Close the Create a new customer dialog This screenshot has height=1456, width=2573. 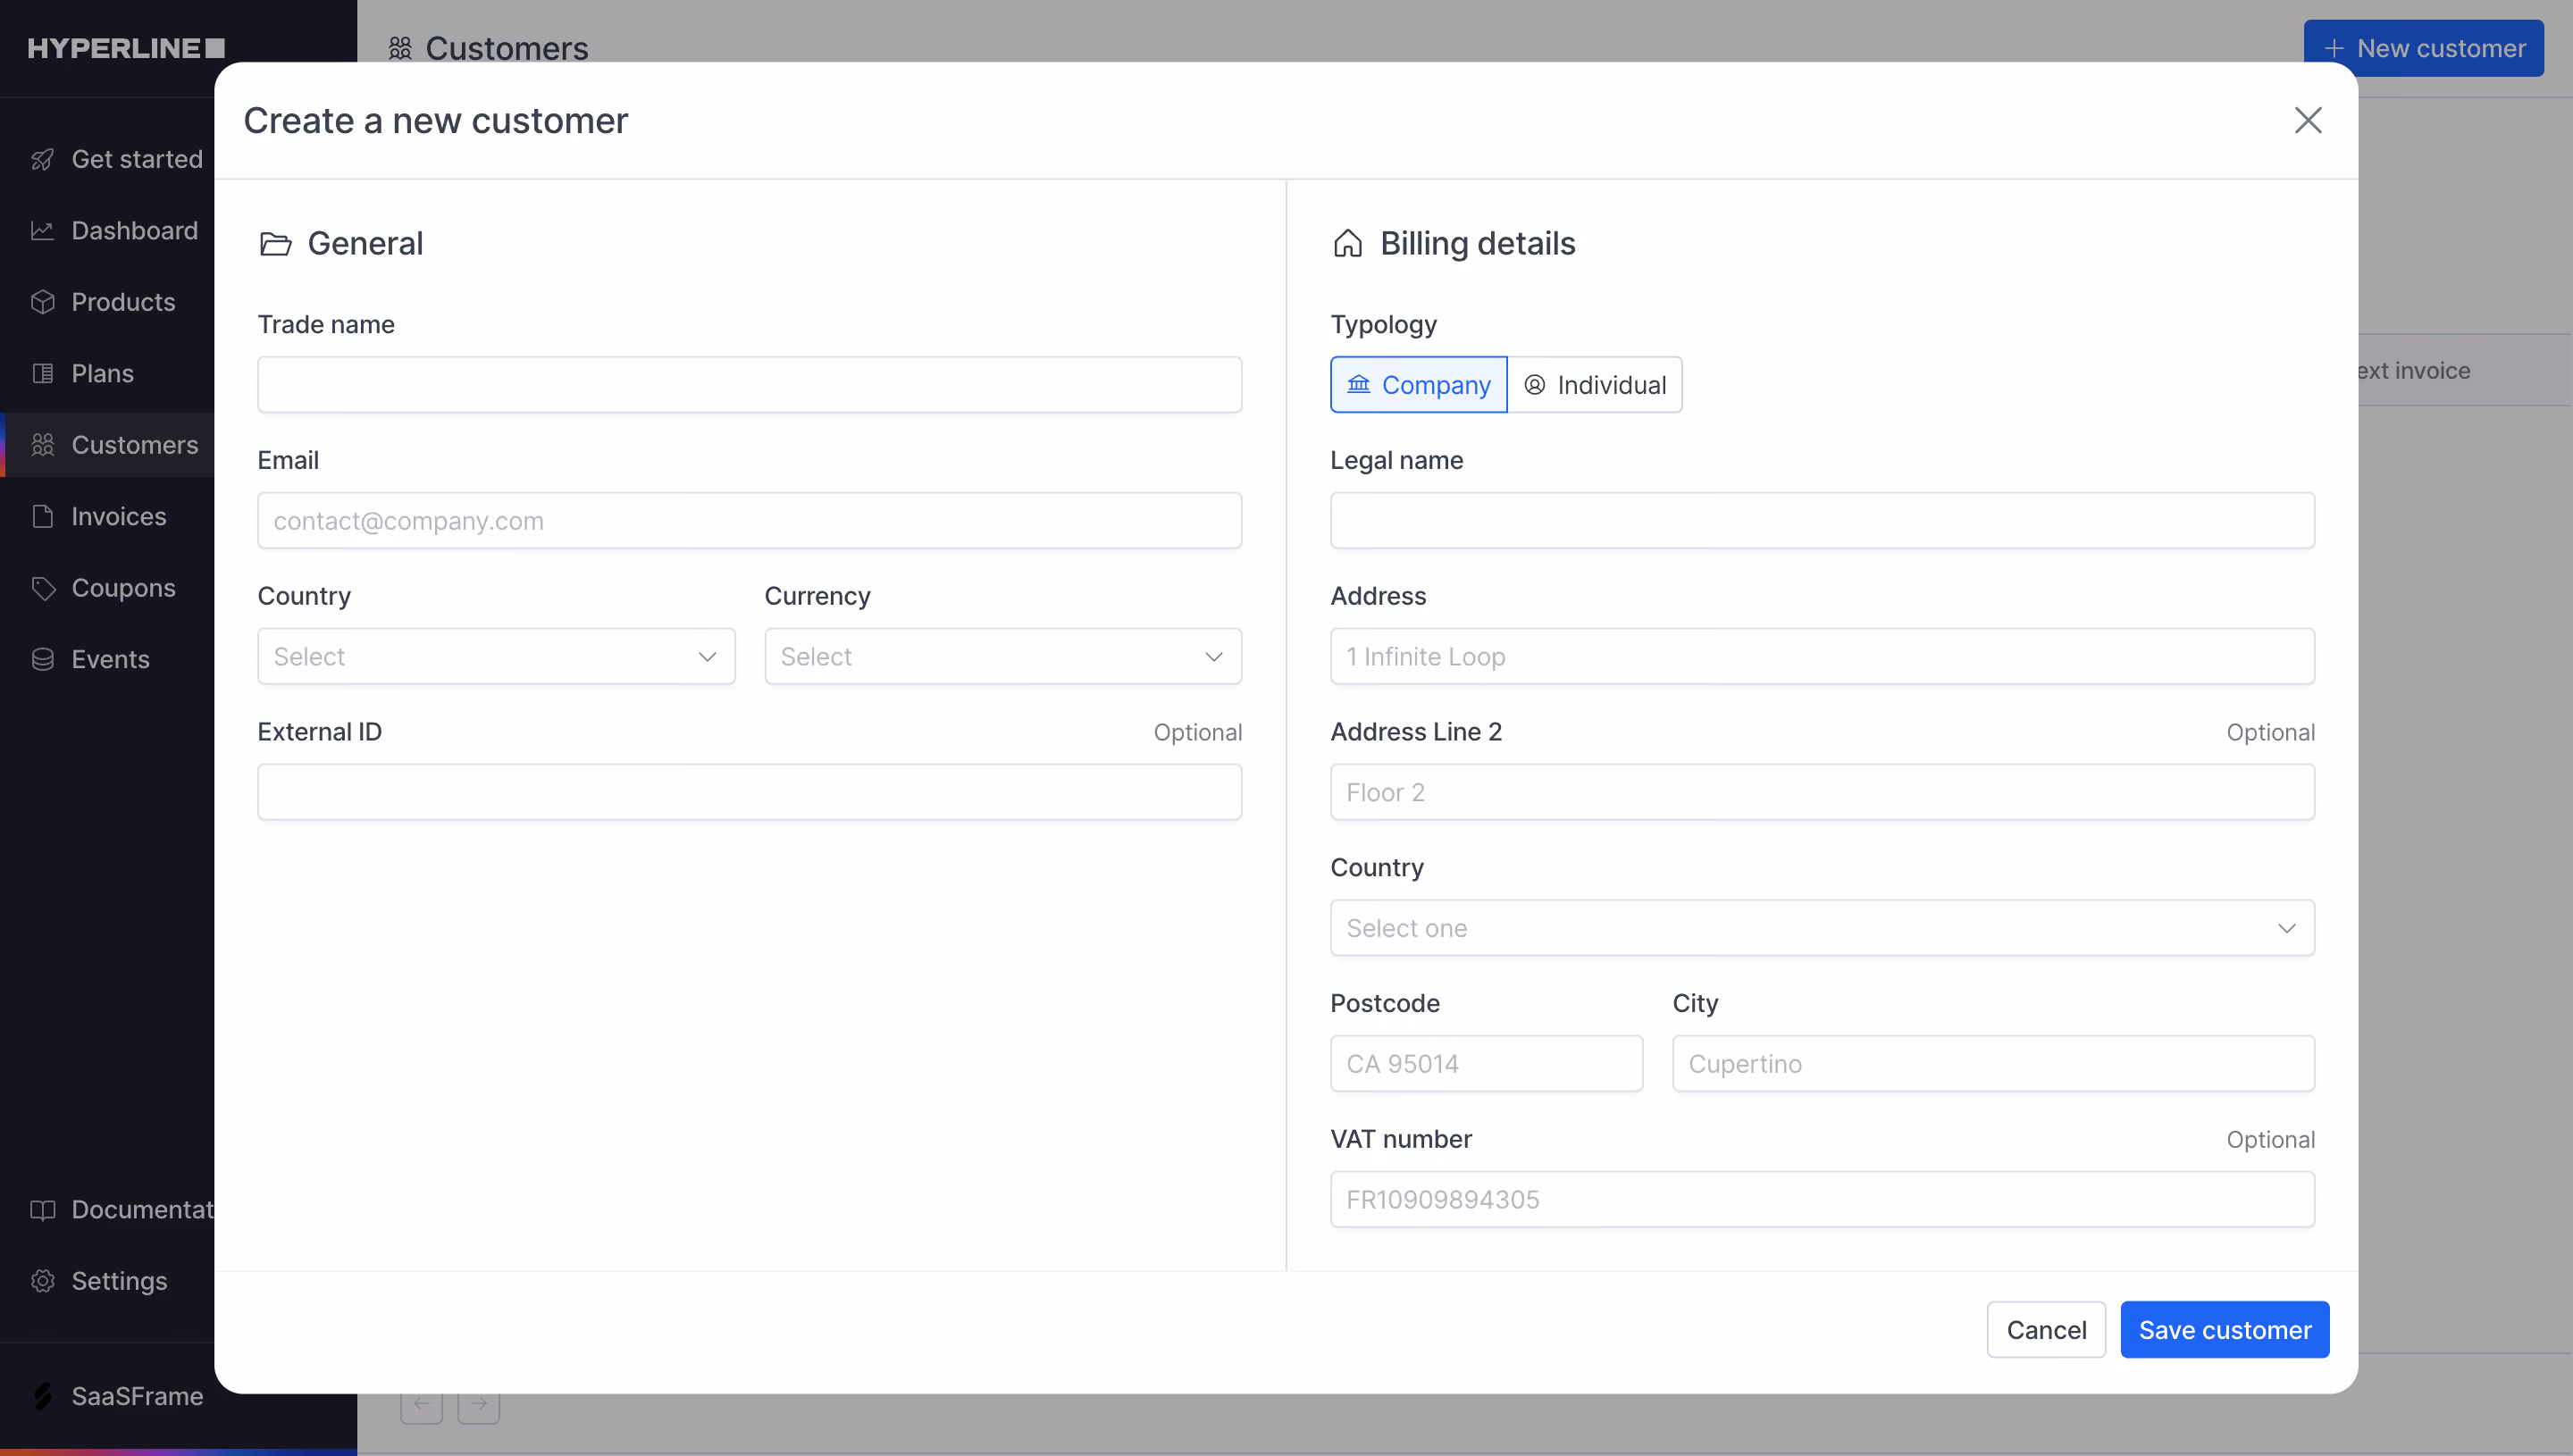tap(2307, 120)
